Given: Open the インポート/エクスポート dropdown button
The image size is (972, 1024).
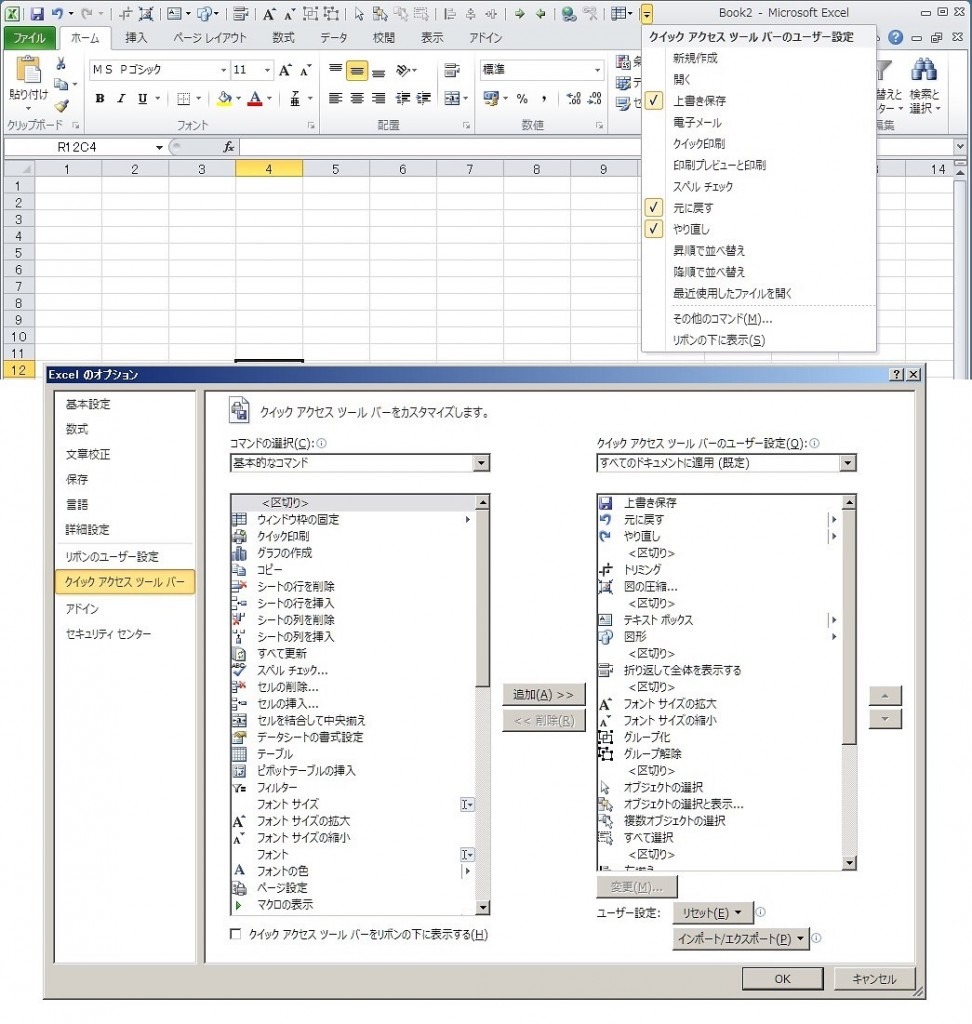Looking at the screenshot, I should click(741, 938).
